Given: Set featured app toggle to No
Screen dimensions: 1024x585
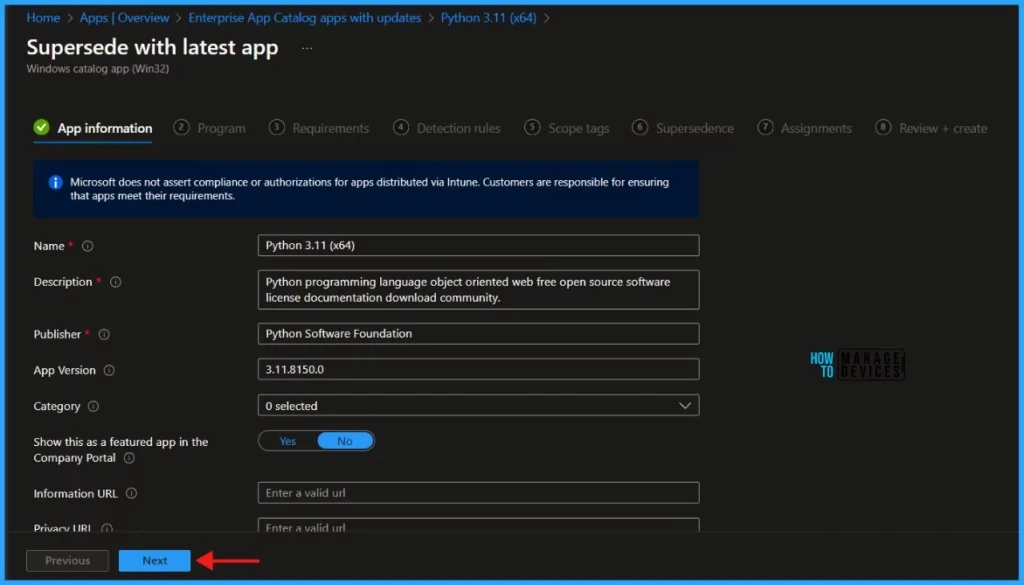Looking at the screenshot, I should (x=345, y=441).
